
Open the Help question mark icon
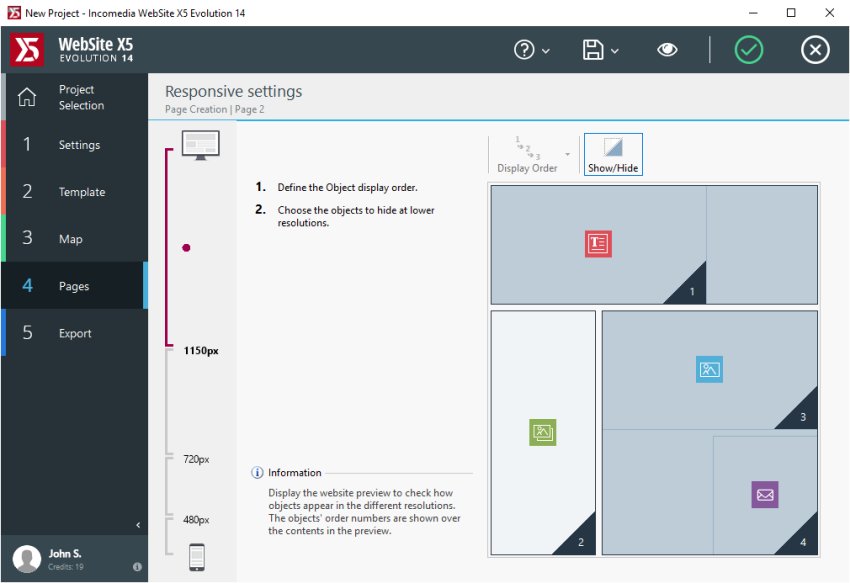click(524, 50)
